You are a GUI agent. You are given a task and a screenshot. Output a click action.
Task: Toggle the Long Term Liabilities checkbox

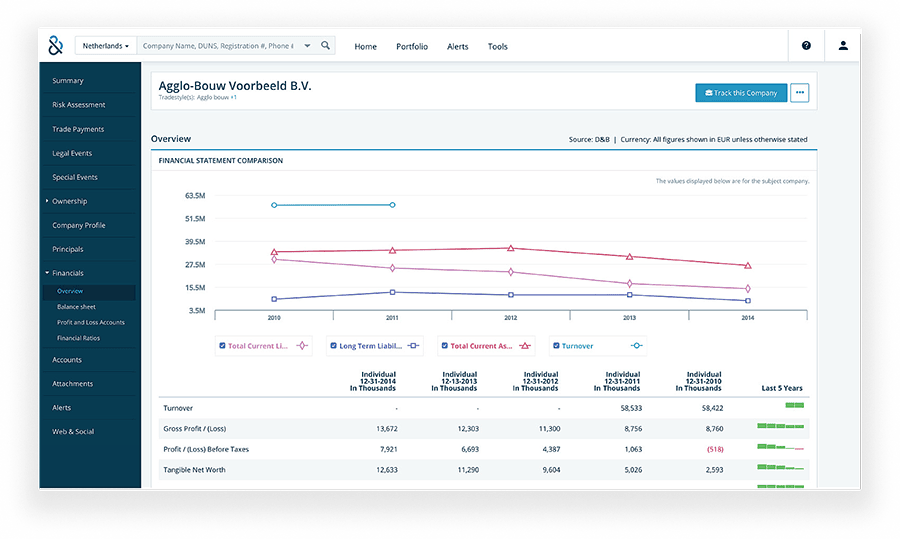pos(333,346)
